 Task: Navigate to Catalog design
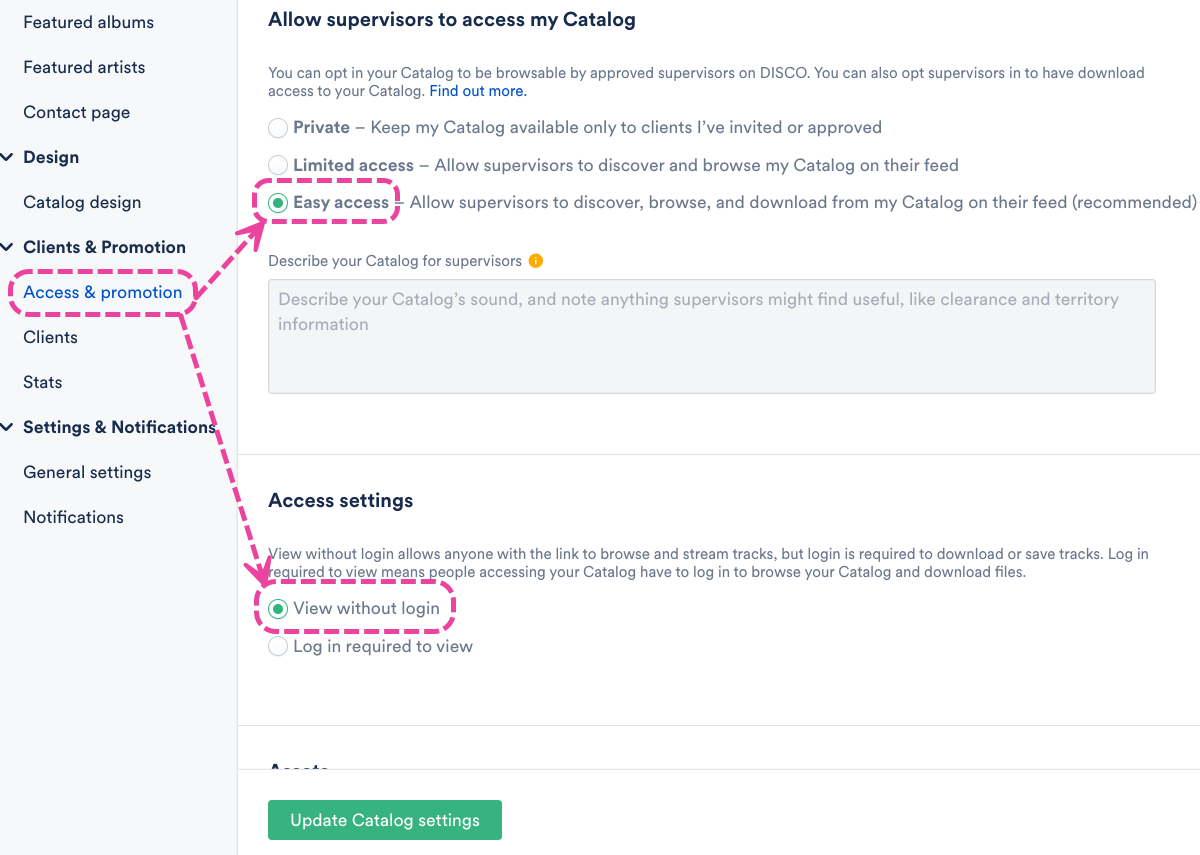pyautogui.click(x=82, y=202)
